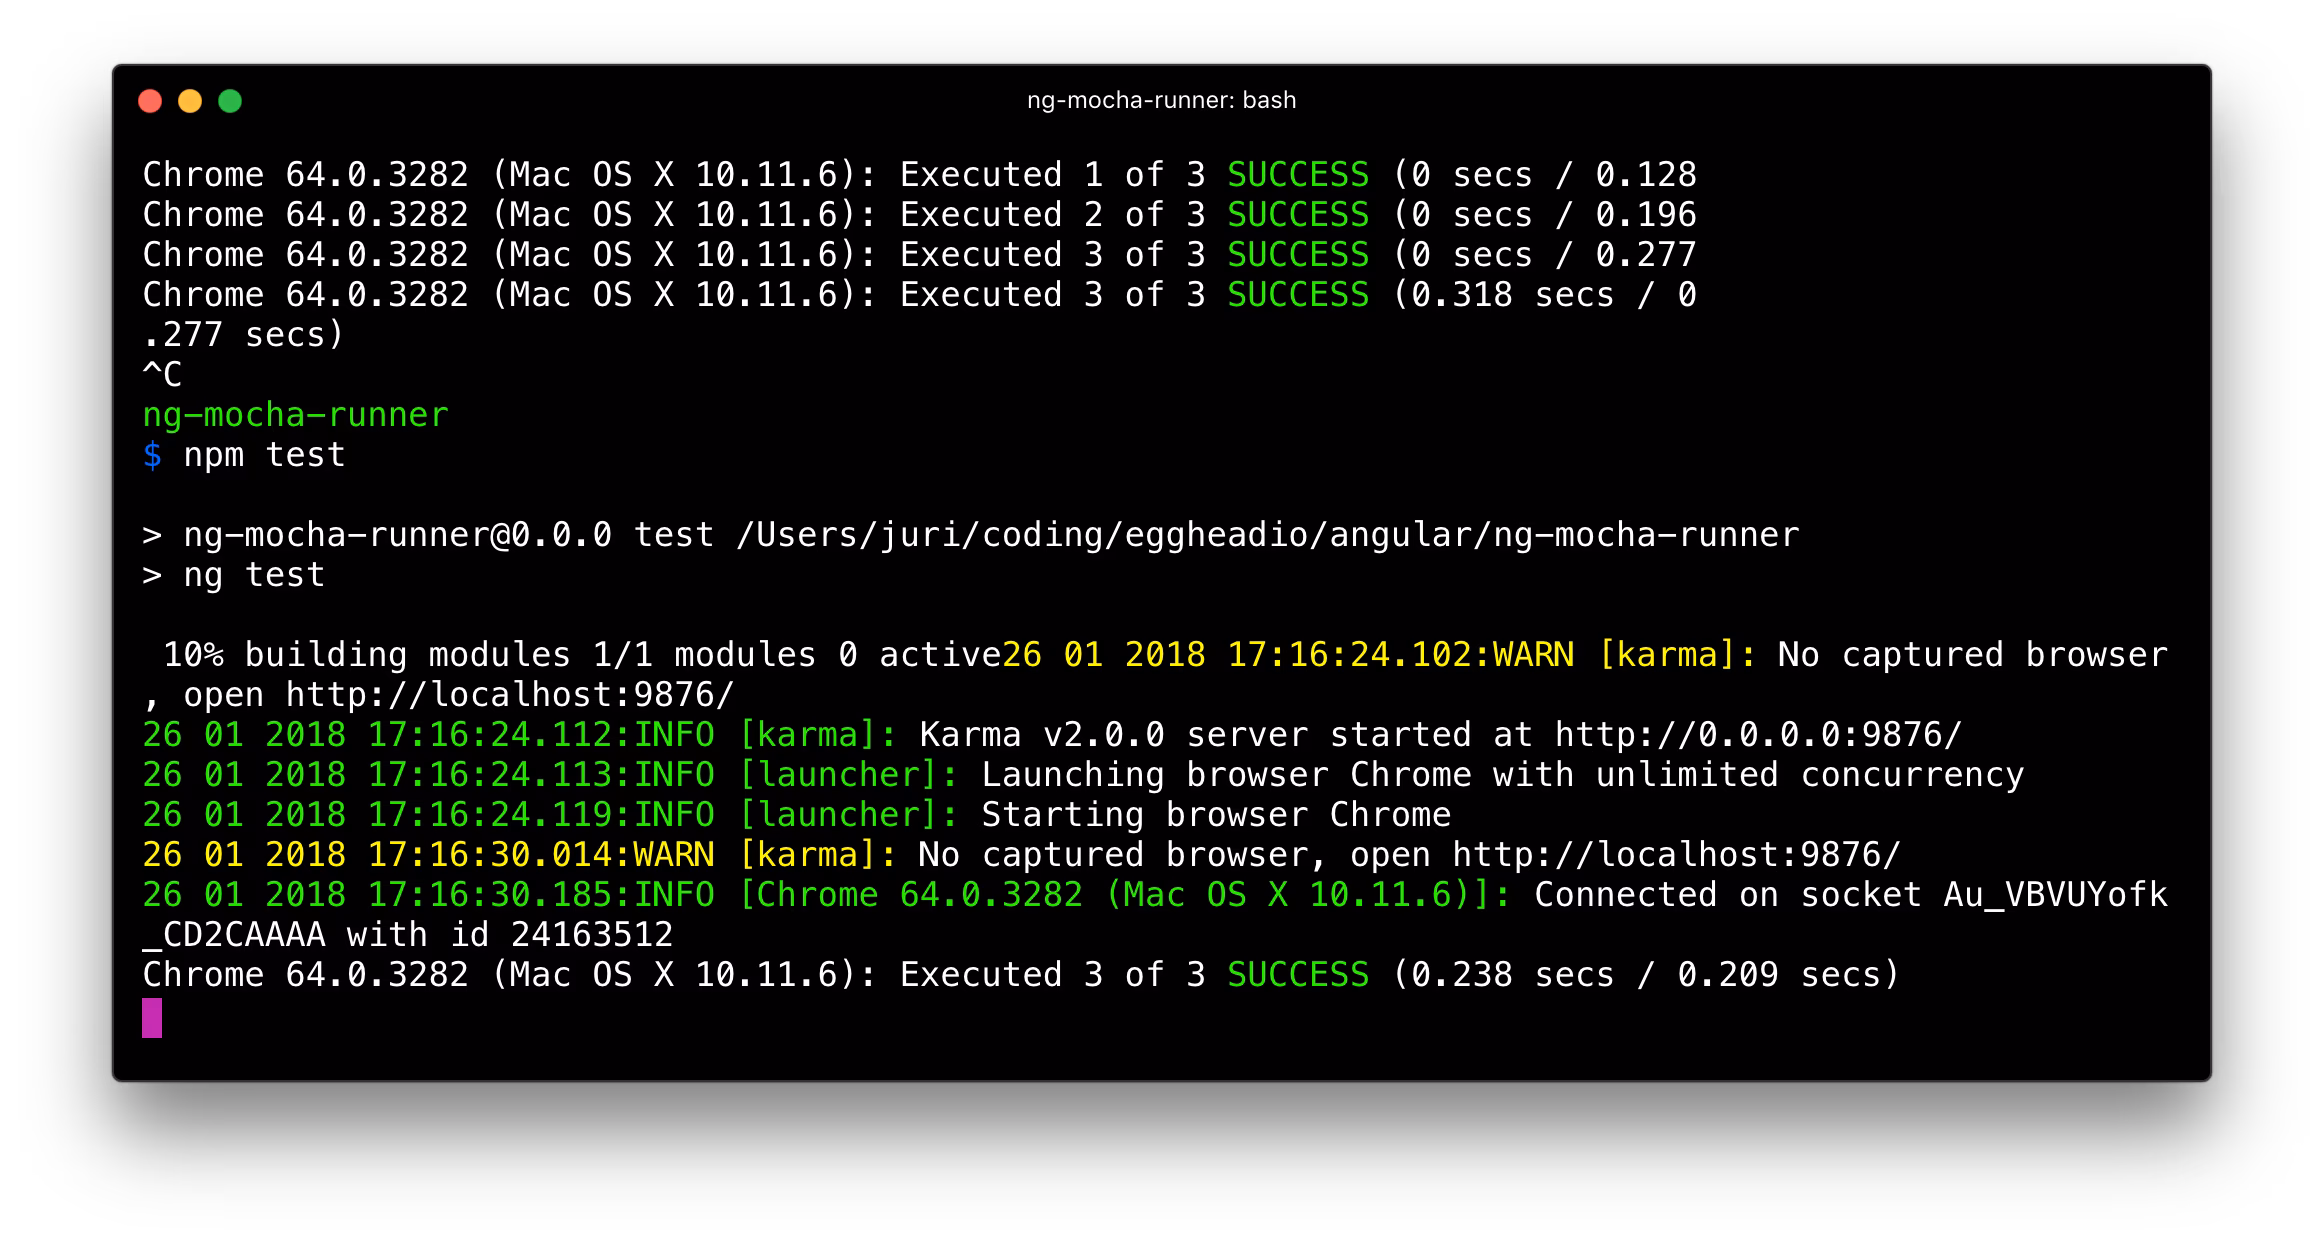Click the ^C interrupt characters
The width and height of the screenshot is (2324, 1242).
[162, 375]
